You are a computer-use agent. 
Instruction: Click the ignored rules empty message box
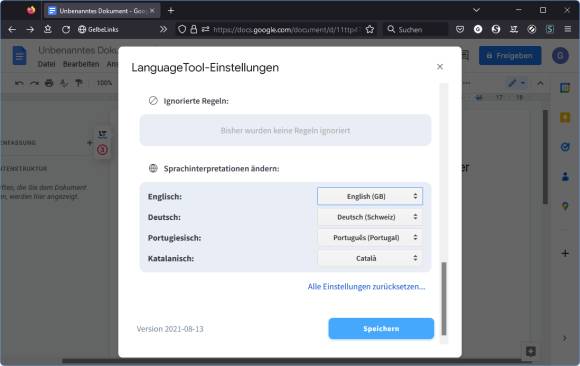[285, 130]
